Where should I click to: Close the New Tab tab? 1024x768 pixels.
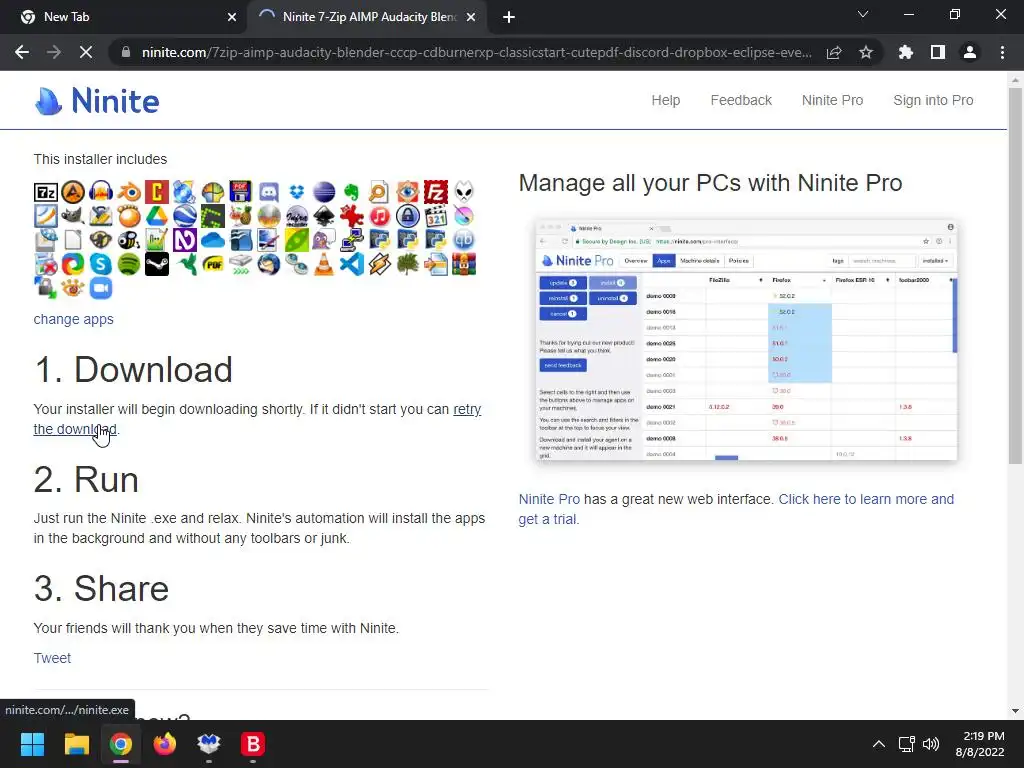coord(232,17)
